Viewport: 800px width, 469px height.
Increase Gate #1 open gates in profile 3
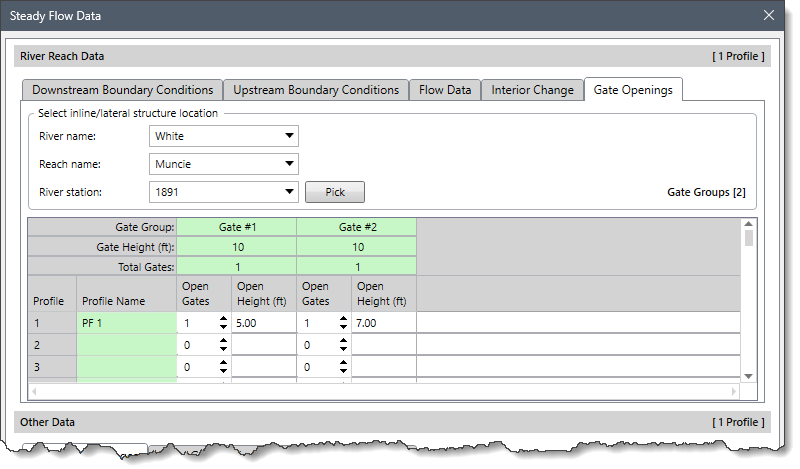[x=223, y=363]
